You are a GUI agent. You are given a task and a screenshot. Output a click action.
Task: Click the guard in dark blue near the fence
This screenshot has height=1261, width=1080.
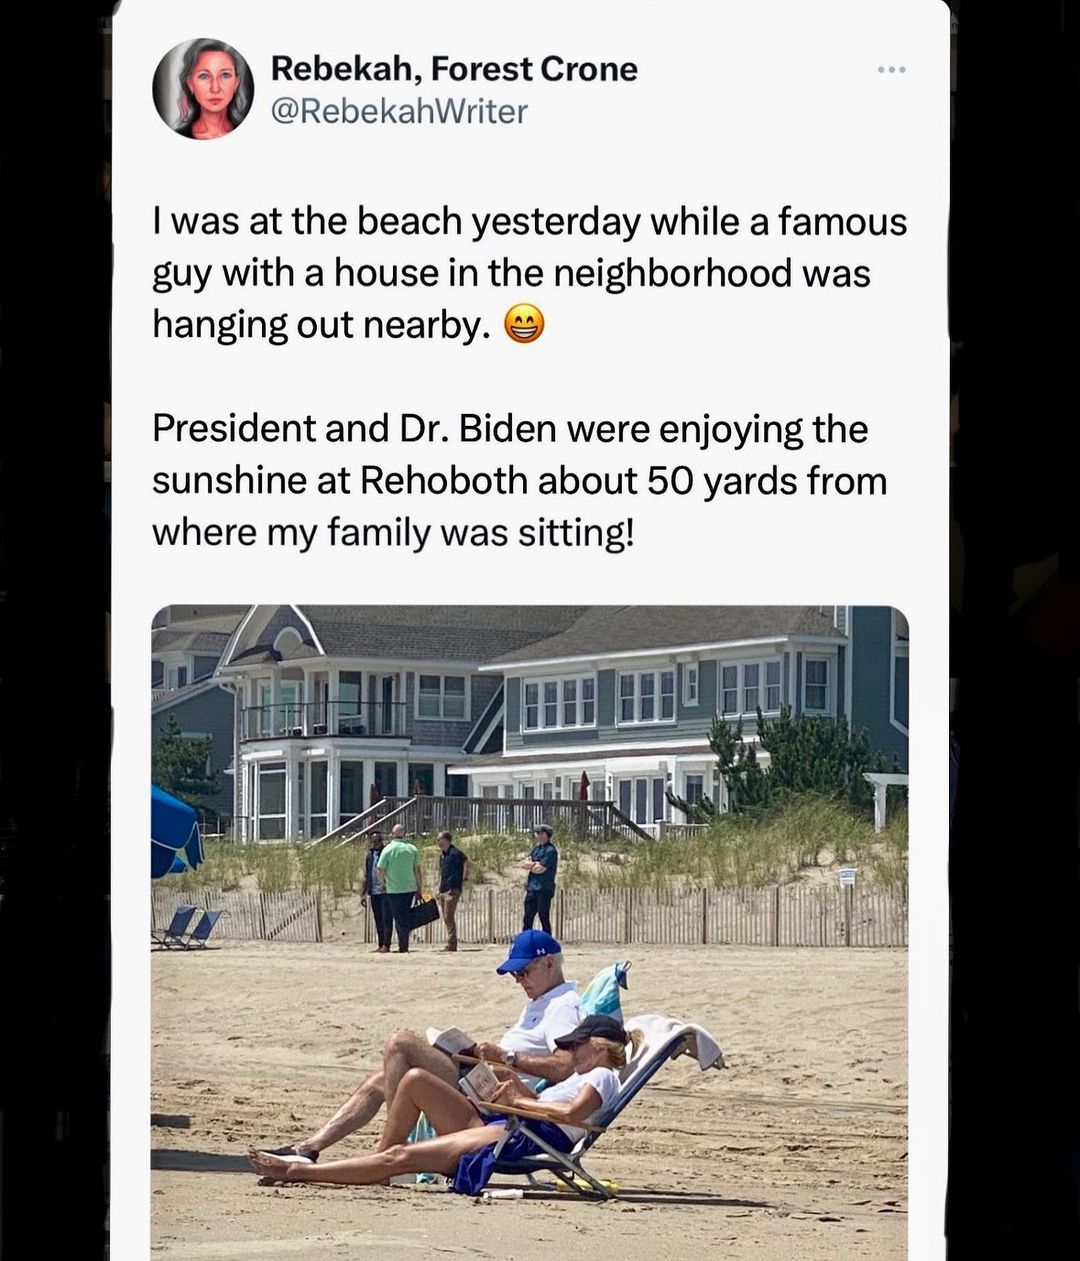point(541,879)
